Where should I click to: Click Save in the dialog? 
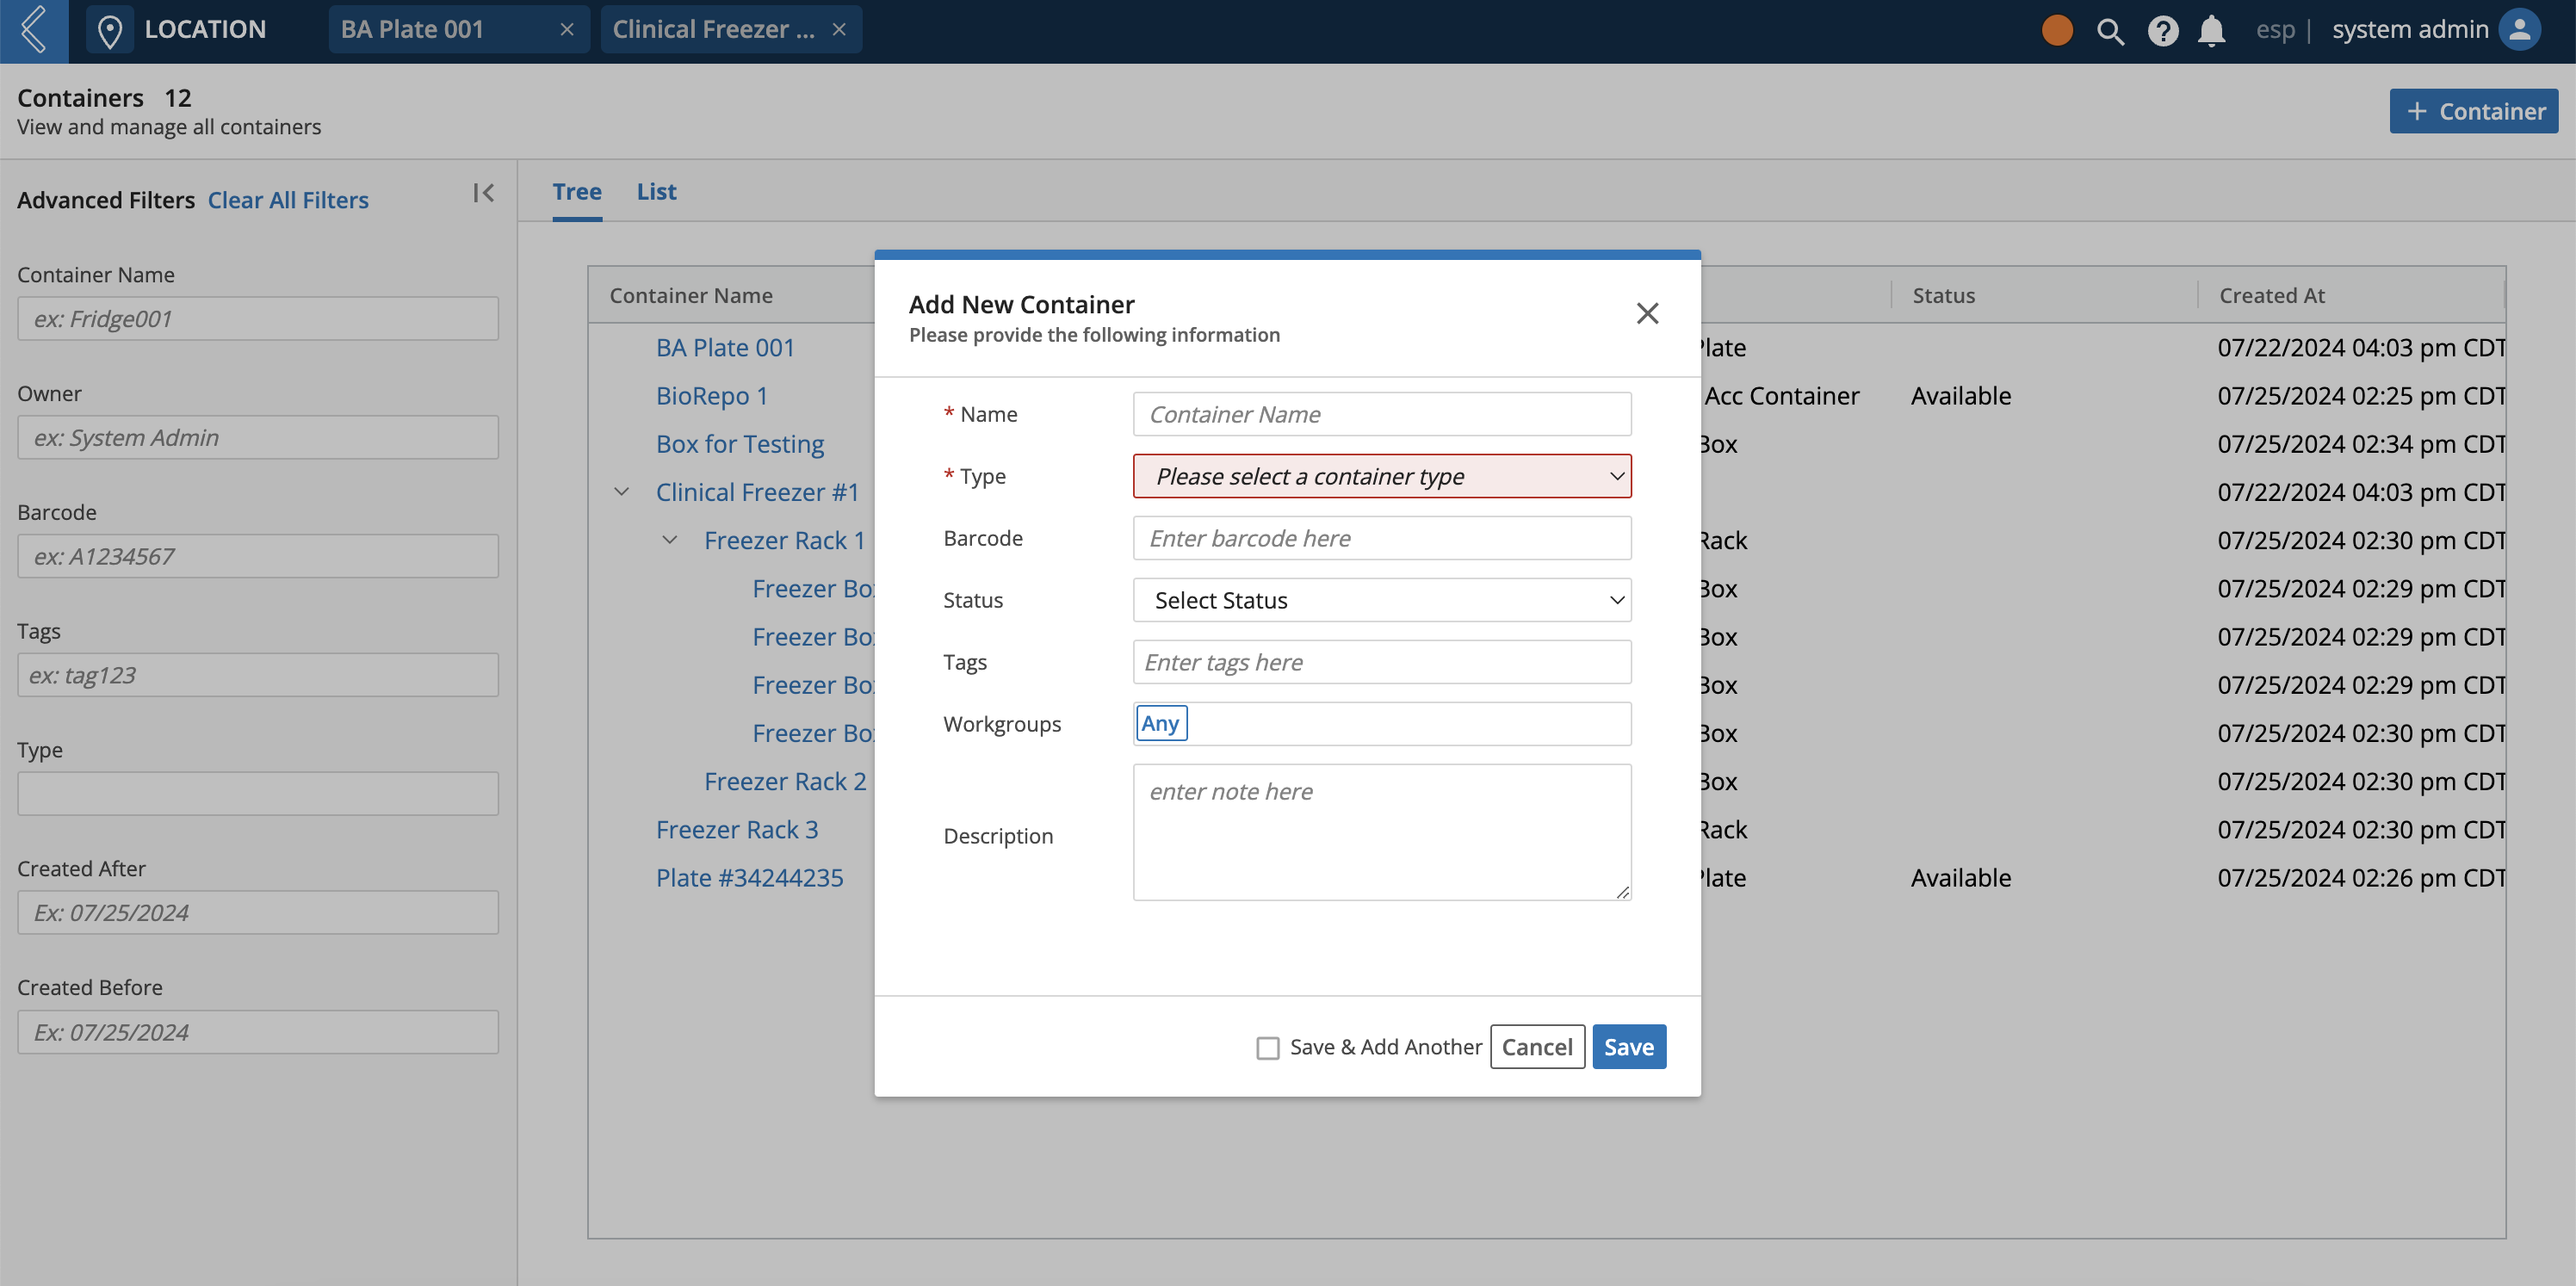click(1629, 1047)
